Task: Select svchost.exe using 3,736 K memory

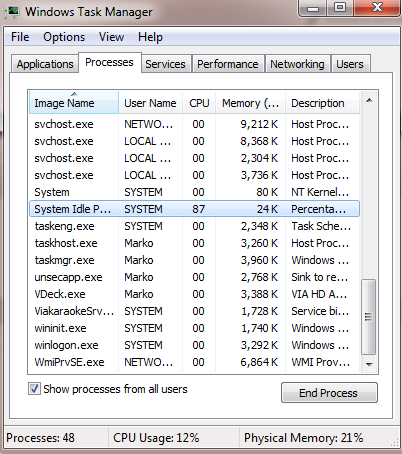Action: [194, 175]
